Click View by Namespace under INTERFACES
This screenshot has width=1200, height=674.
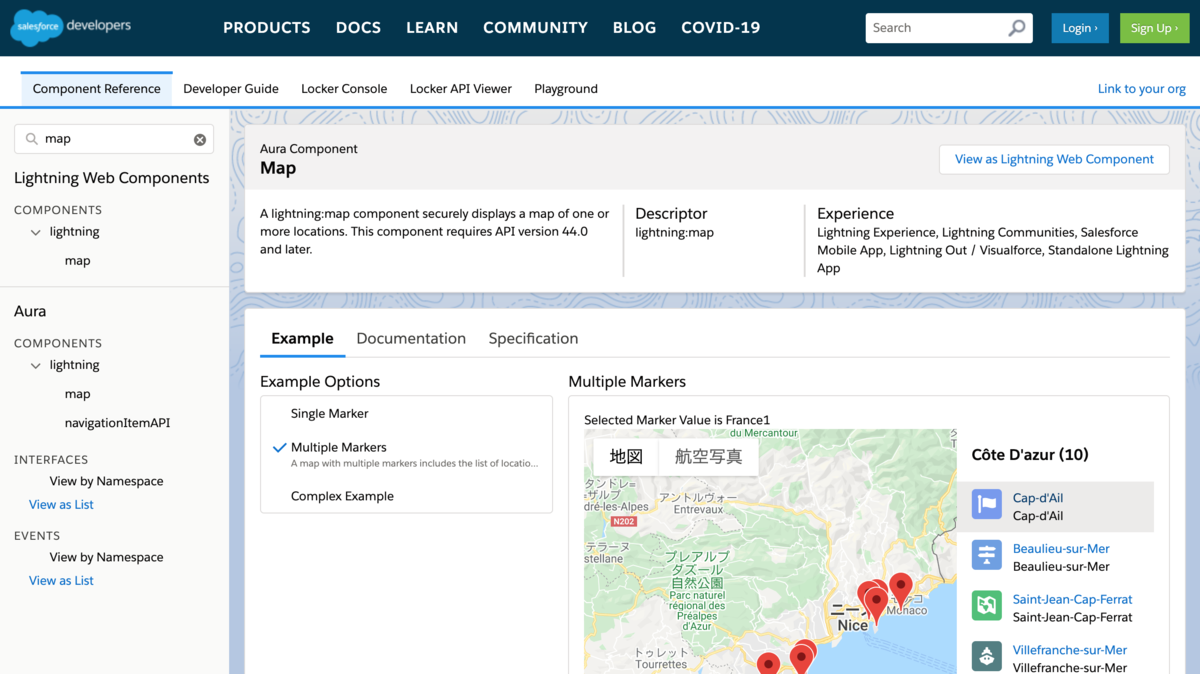(x=107, y=481)
